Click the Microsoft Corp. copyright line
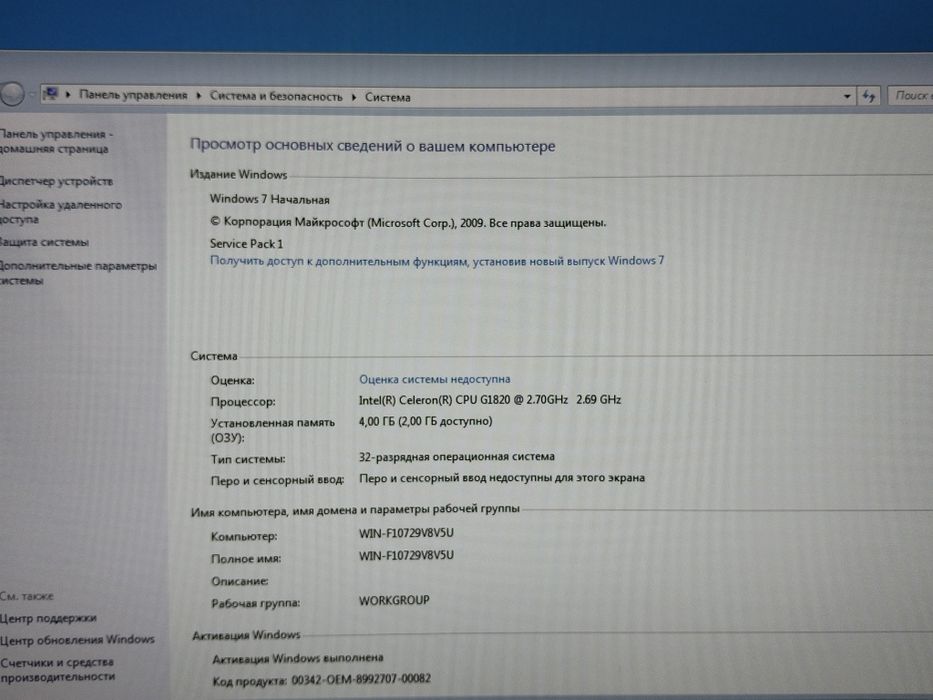Image resolution: width=933 pixels, height=700 pixels. 408,223
